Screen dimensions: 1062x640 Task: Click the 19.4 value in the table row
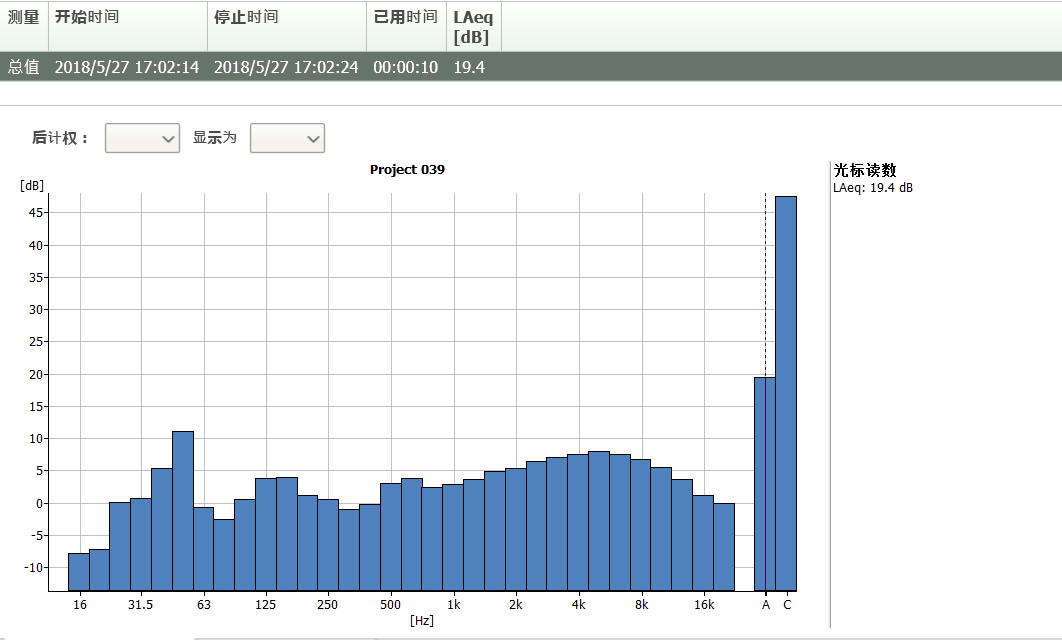tap(469, 67)
